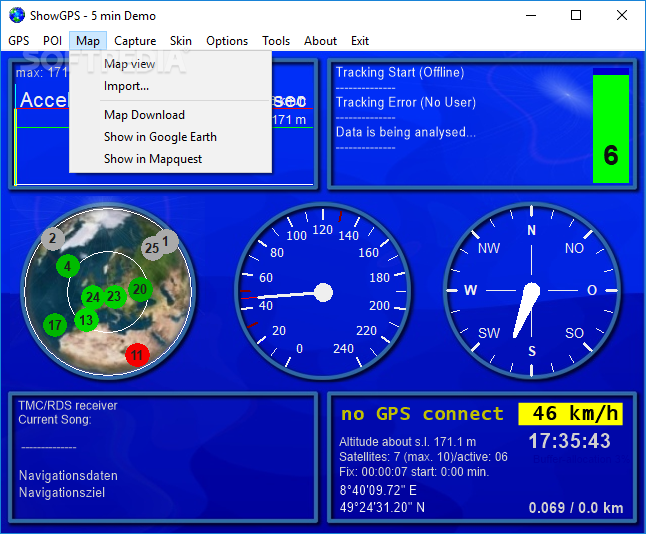Viewport: 646px width, 534px height.
Task: Click 'Tracking Error (No User)' message
Action: (x=406, y=102)
